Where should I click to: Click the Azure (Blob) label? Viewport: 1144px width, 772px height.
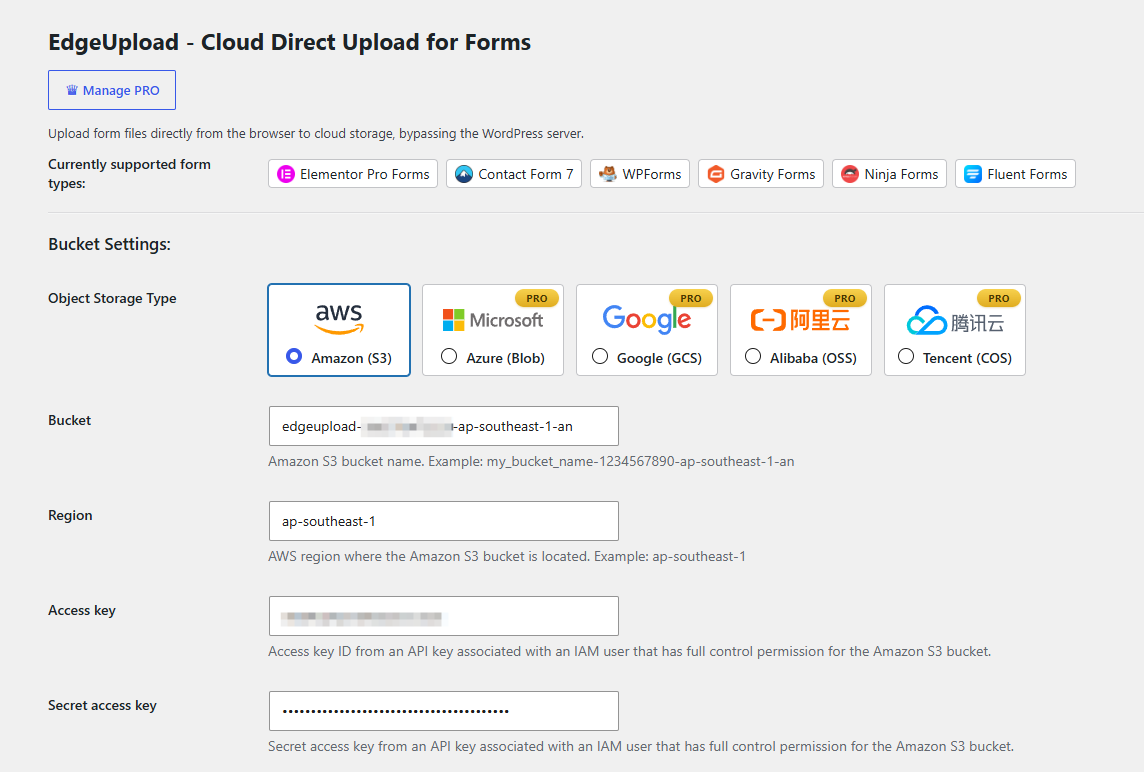click(x=506, y=358)
